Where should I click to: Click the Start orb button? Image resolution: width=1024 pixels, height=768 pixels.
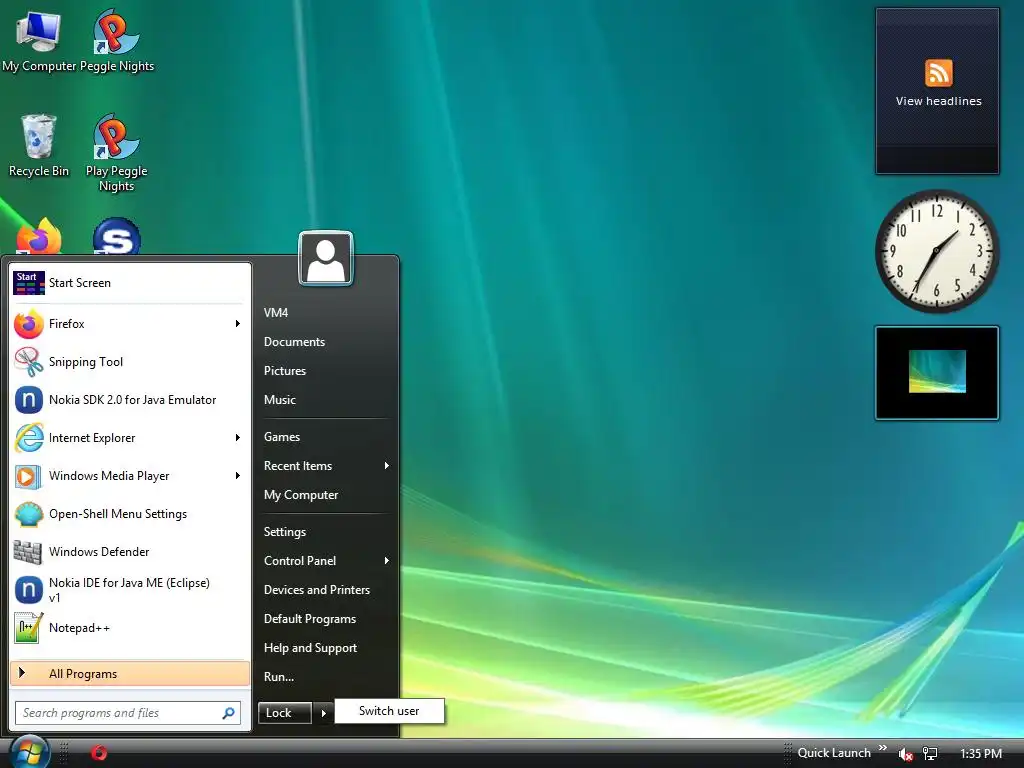point(29,752)
